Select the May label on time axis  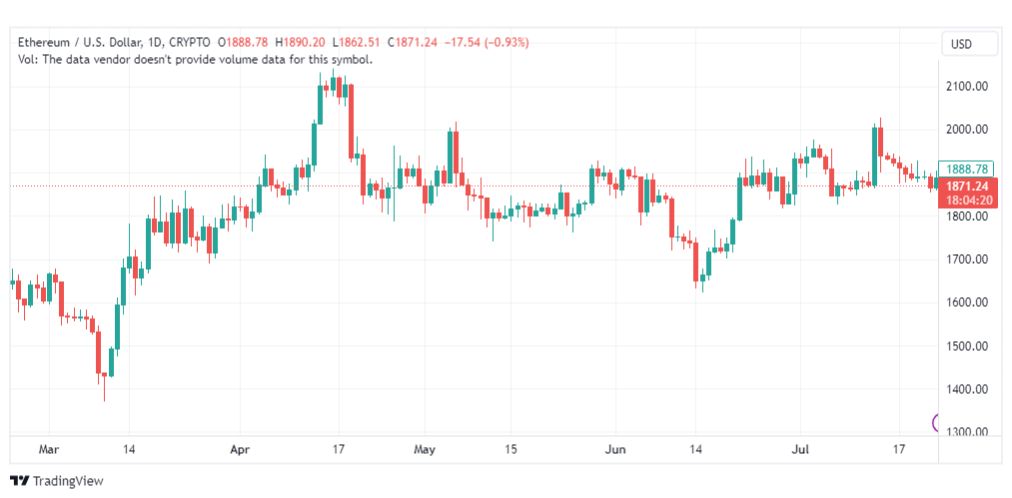click(x=424, y=449)
